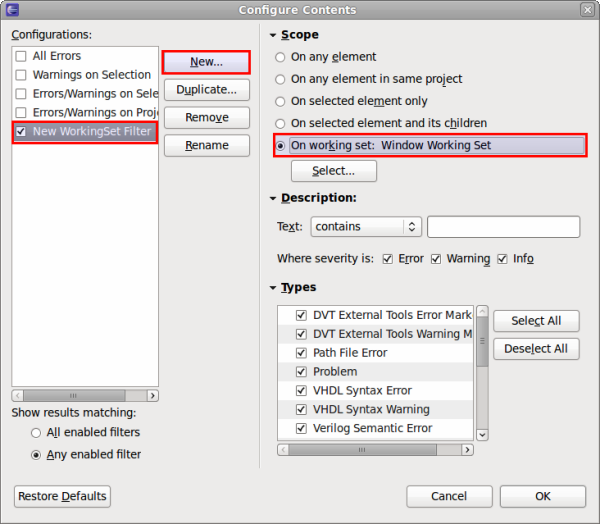600x524 pixels.
Task: Click types list horizontal scrollbar thumb
Action: (362, 450)
